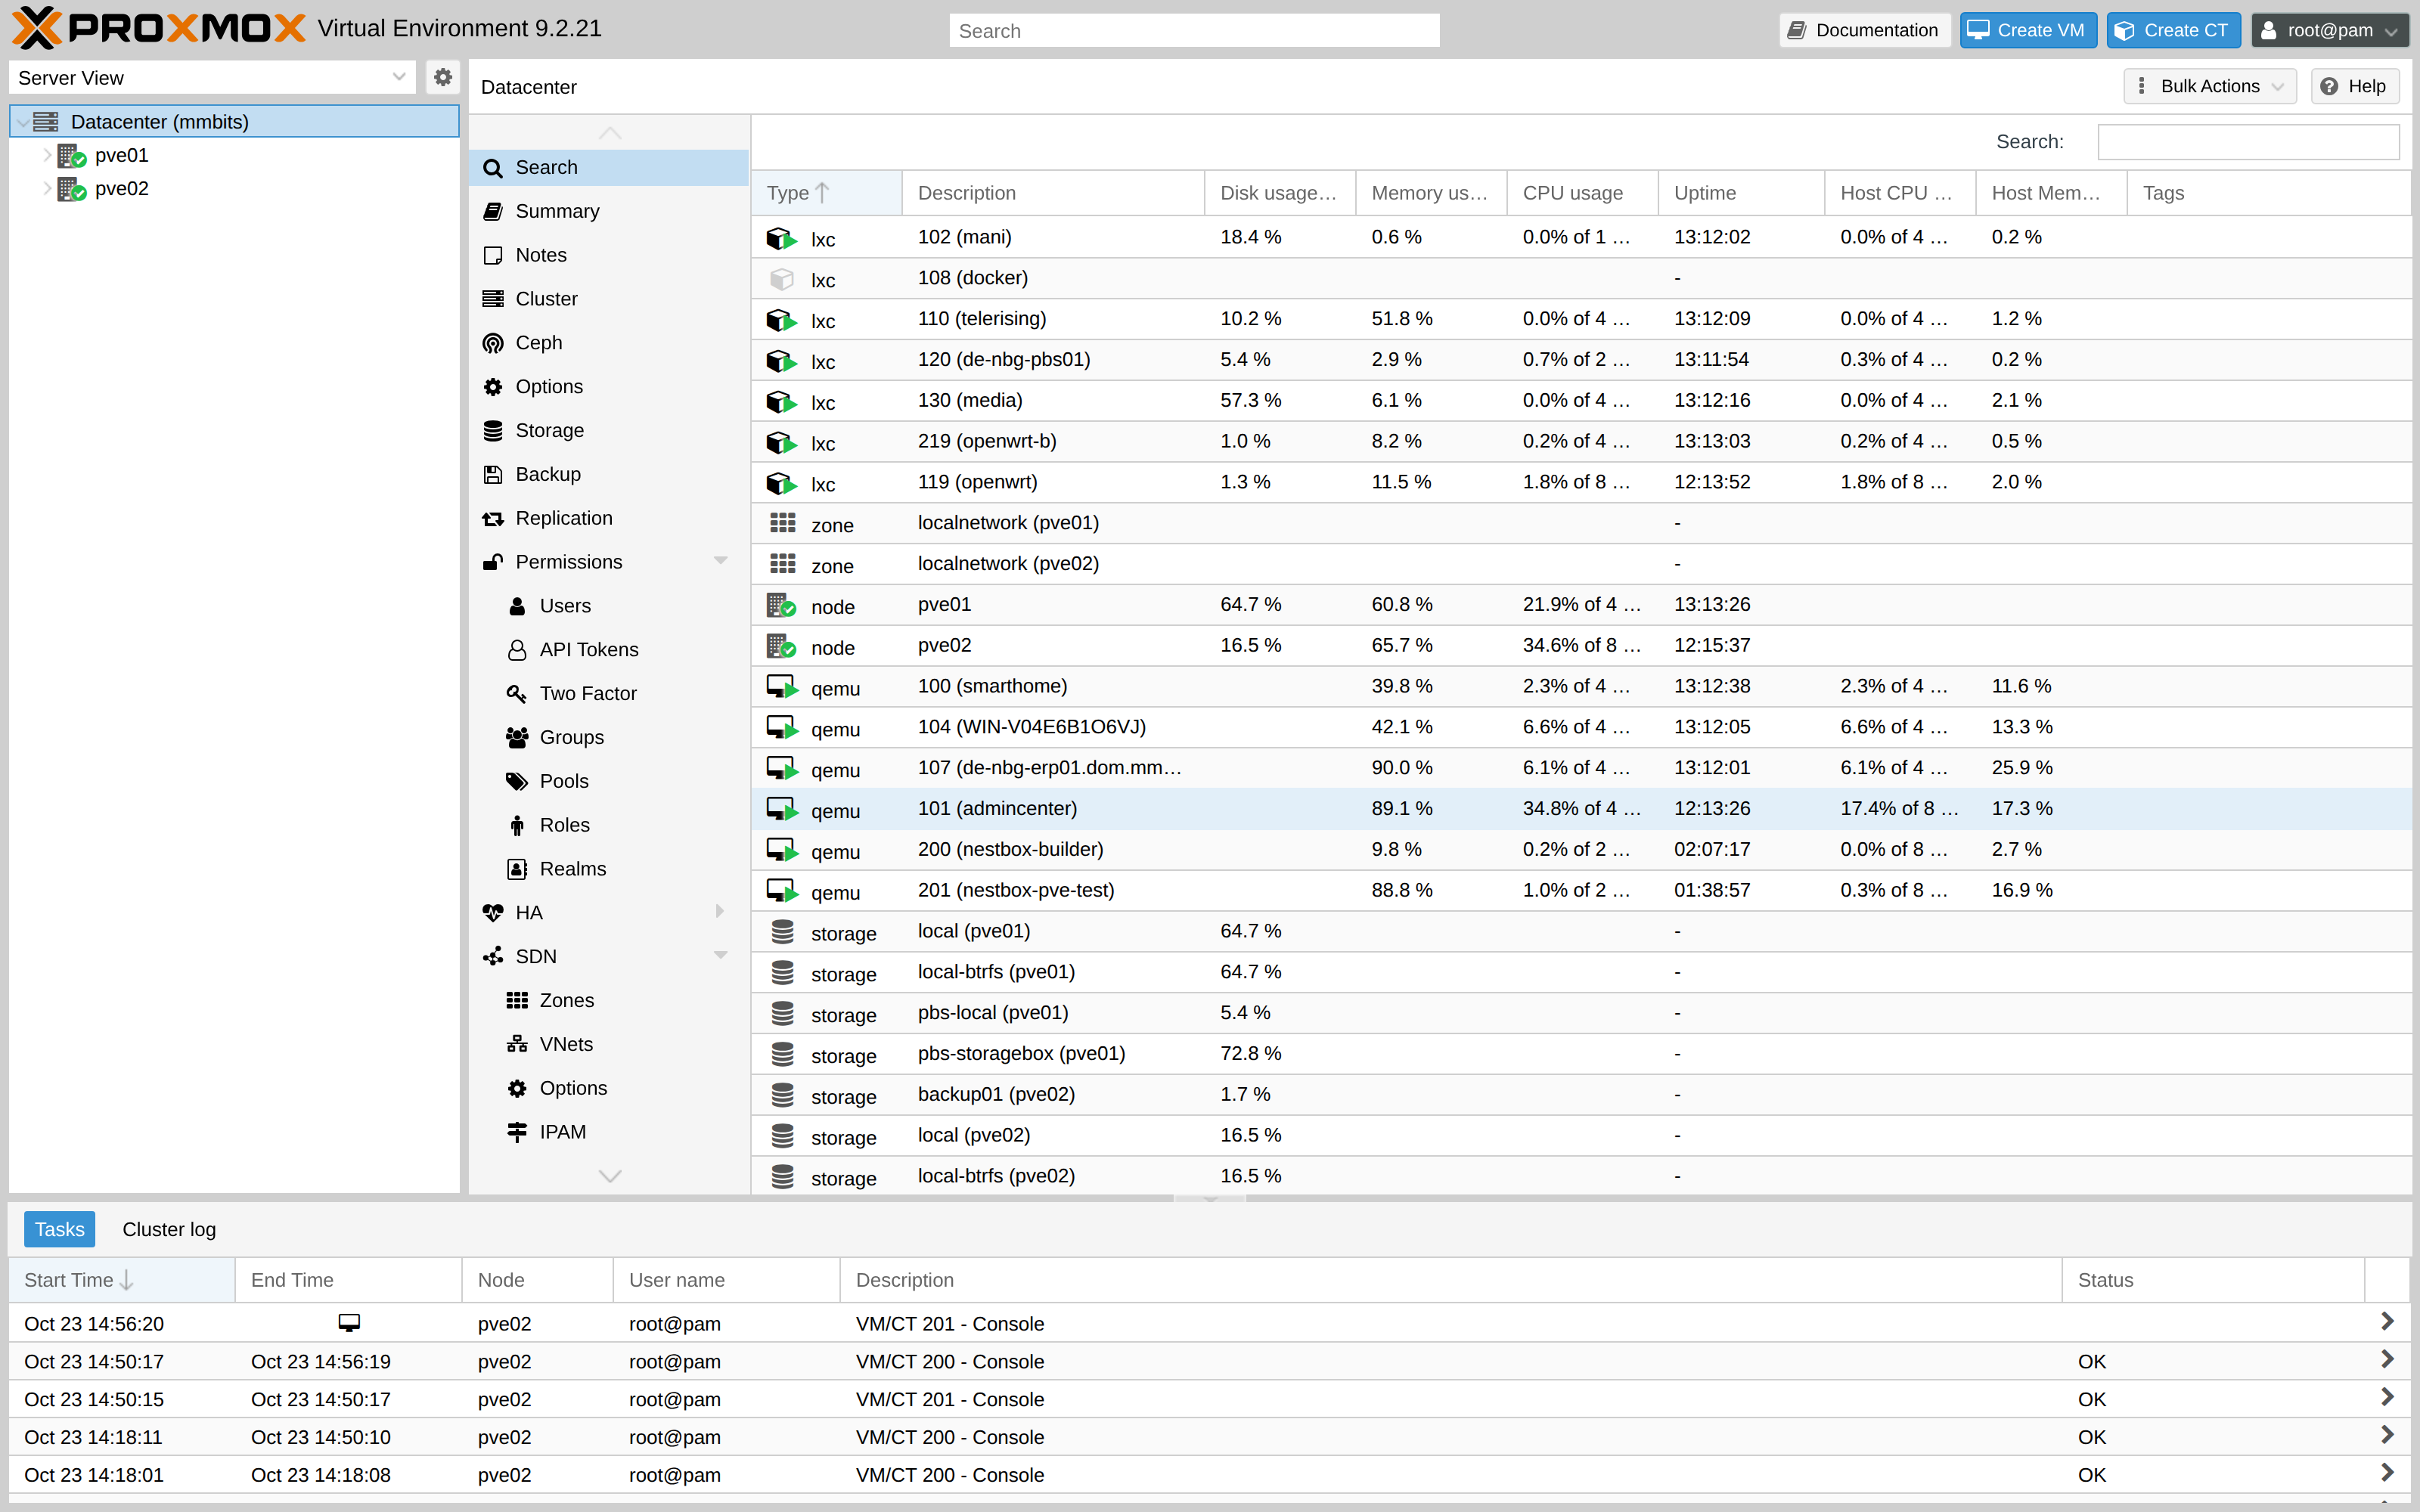This screenshot has width=2420, height=1512.
Task: Collapse the SDN submenu arrow
Action: tap(720, 956)
